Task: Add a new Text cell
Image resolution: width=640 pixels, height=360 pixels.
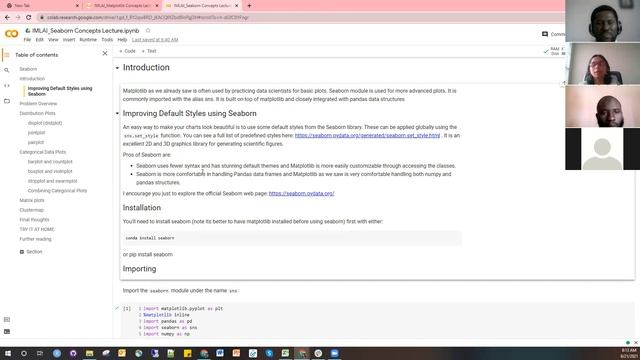Action: (x=149, y=51)
